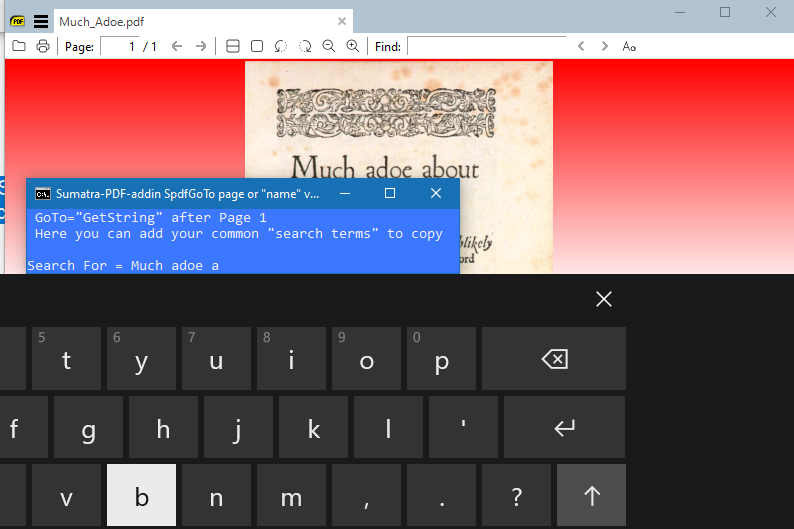This screenshot has width=794, height=529.
Task: Close the on-screen touch keyboard
Action: click(x=604, y=299)
